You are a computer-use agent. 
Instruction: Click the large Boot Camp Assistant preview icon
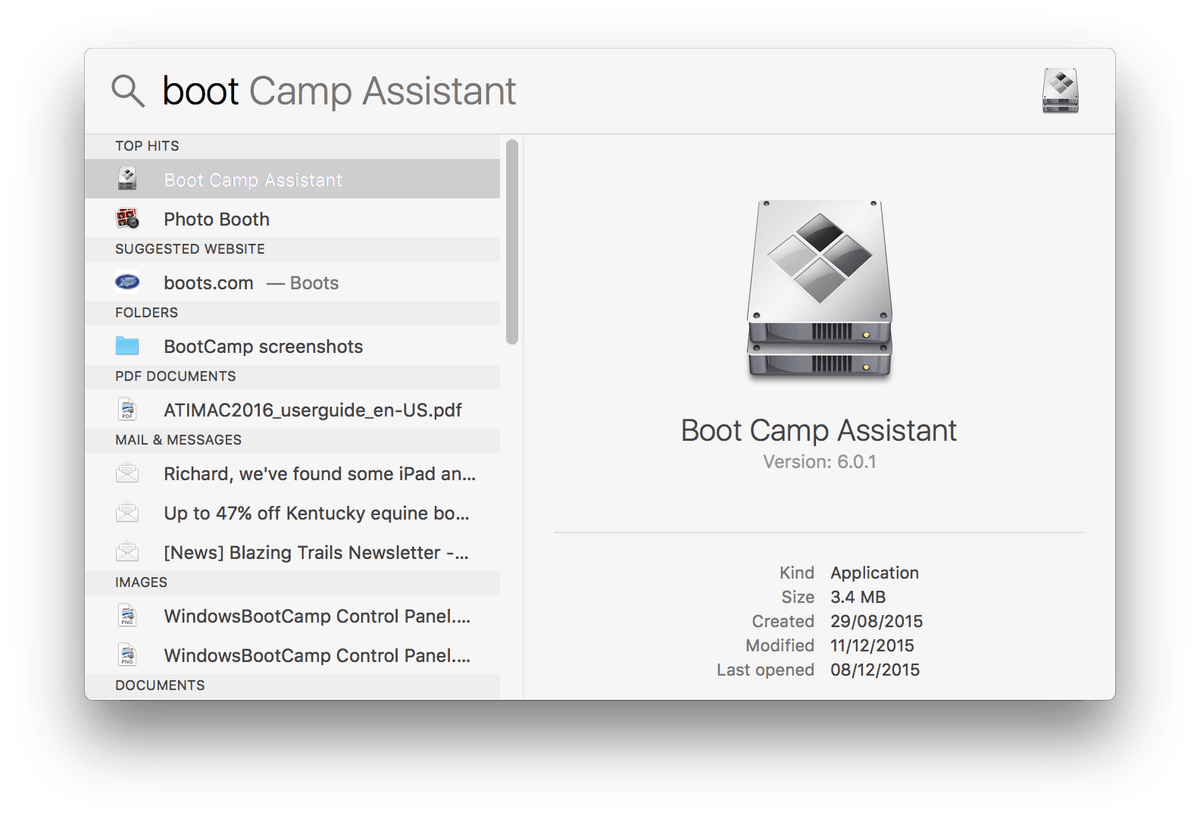coord(819,290)
